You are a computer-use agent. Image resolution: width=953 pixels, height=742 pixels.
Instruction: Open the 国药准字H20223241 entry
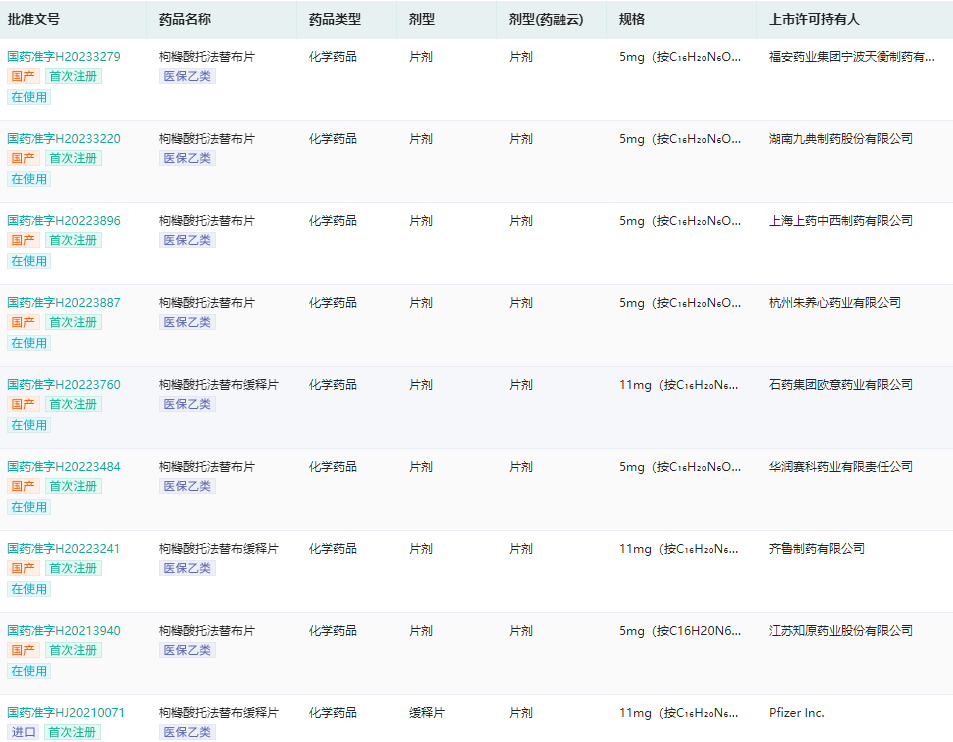pos(64,549)
